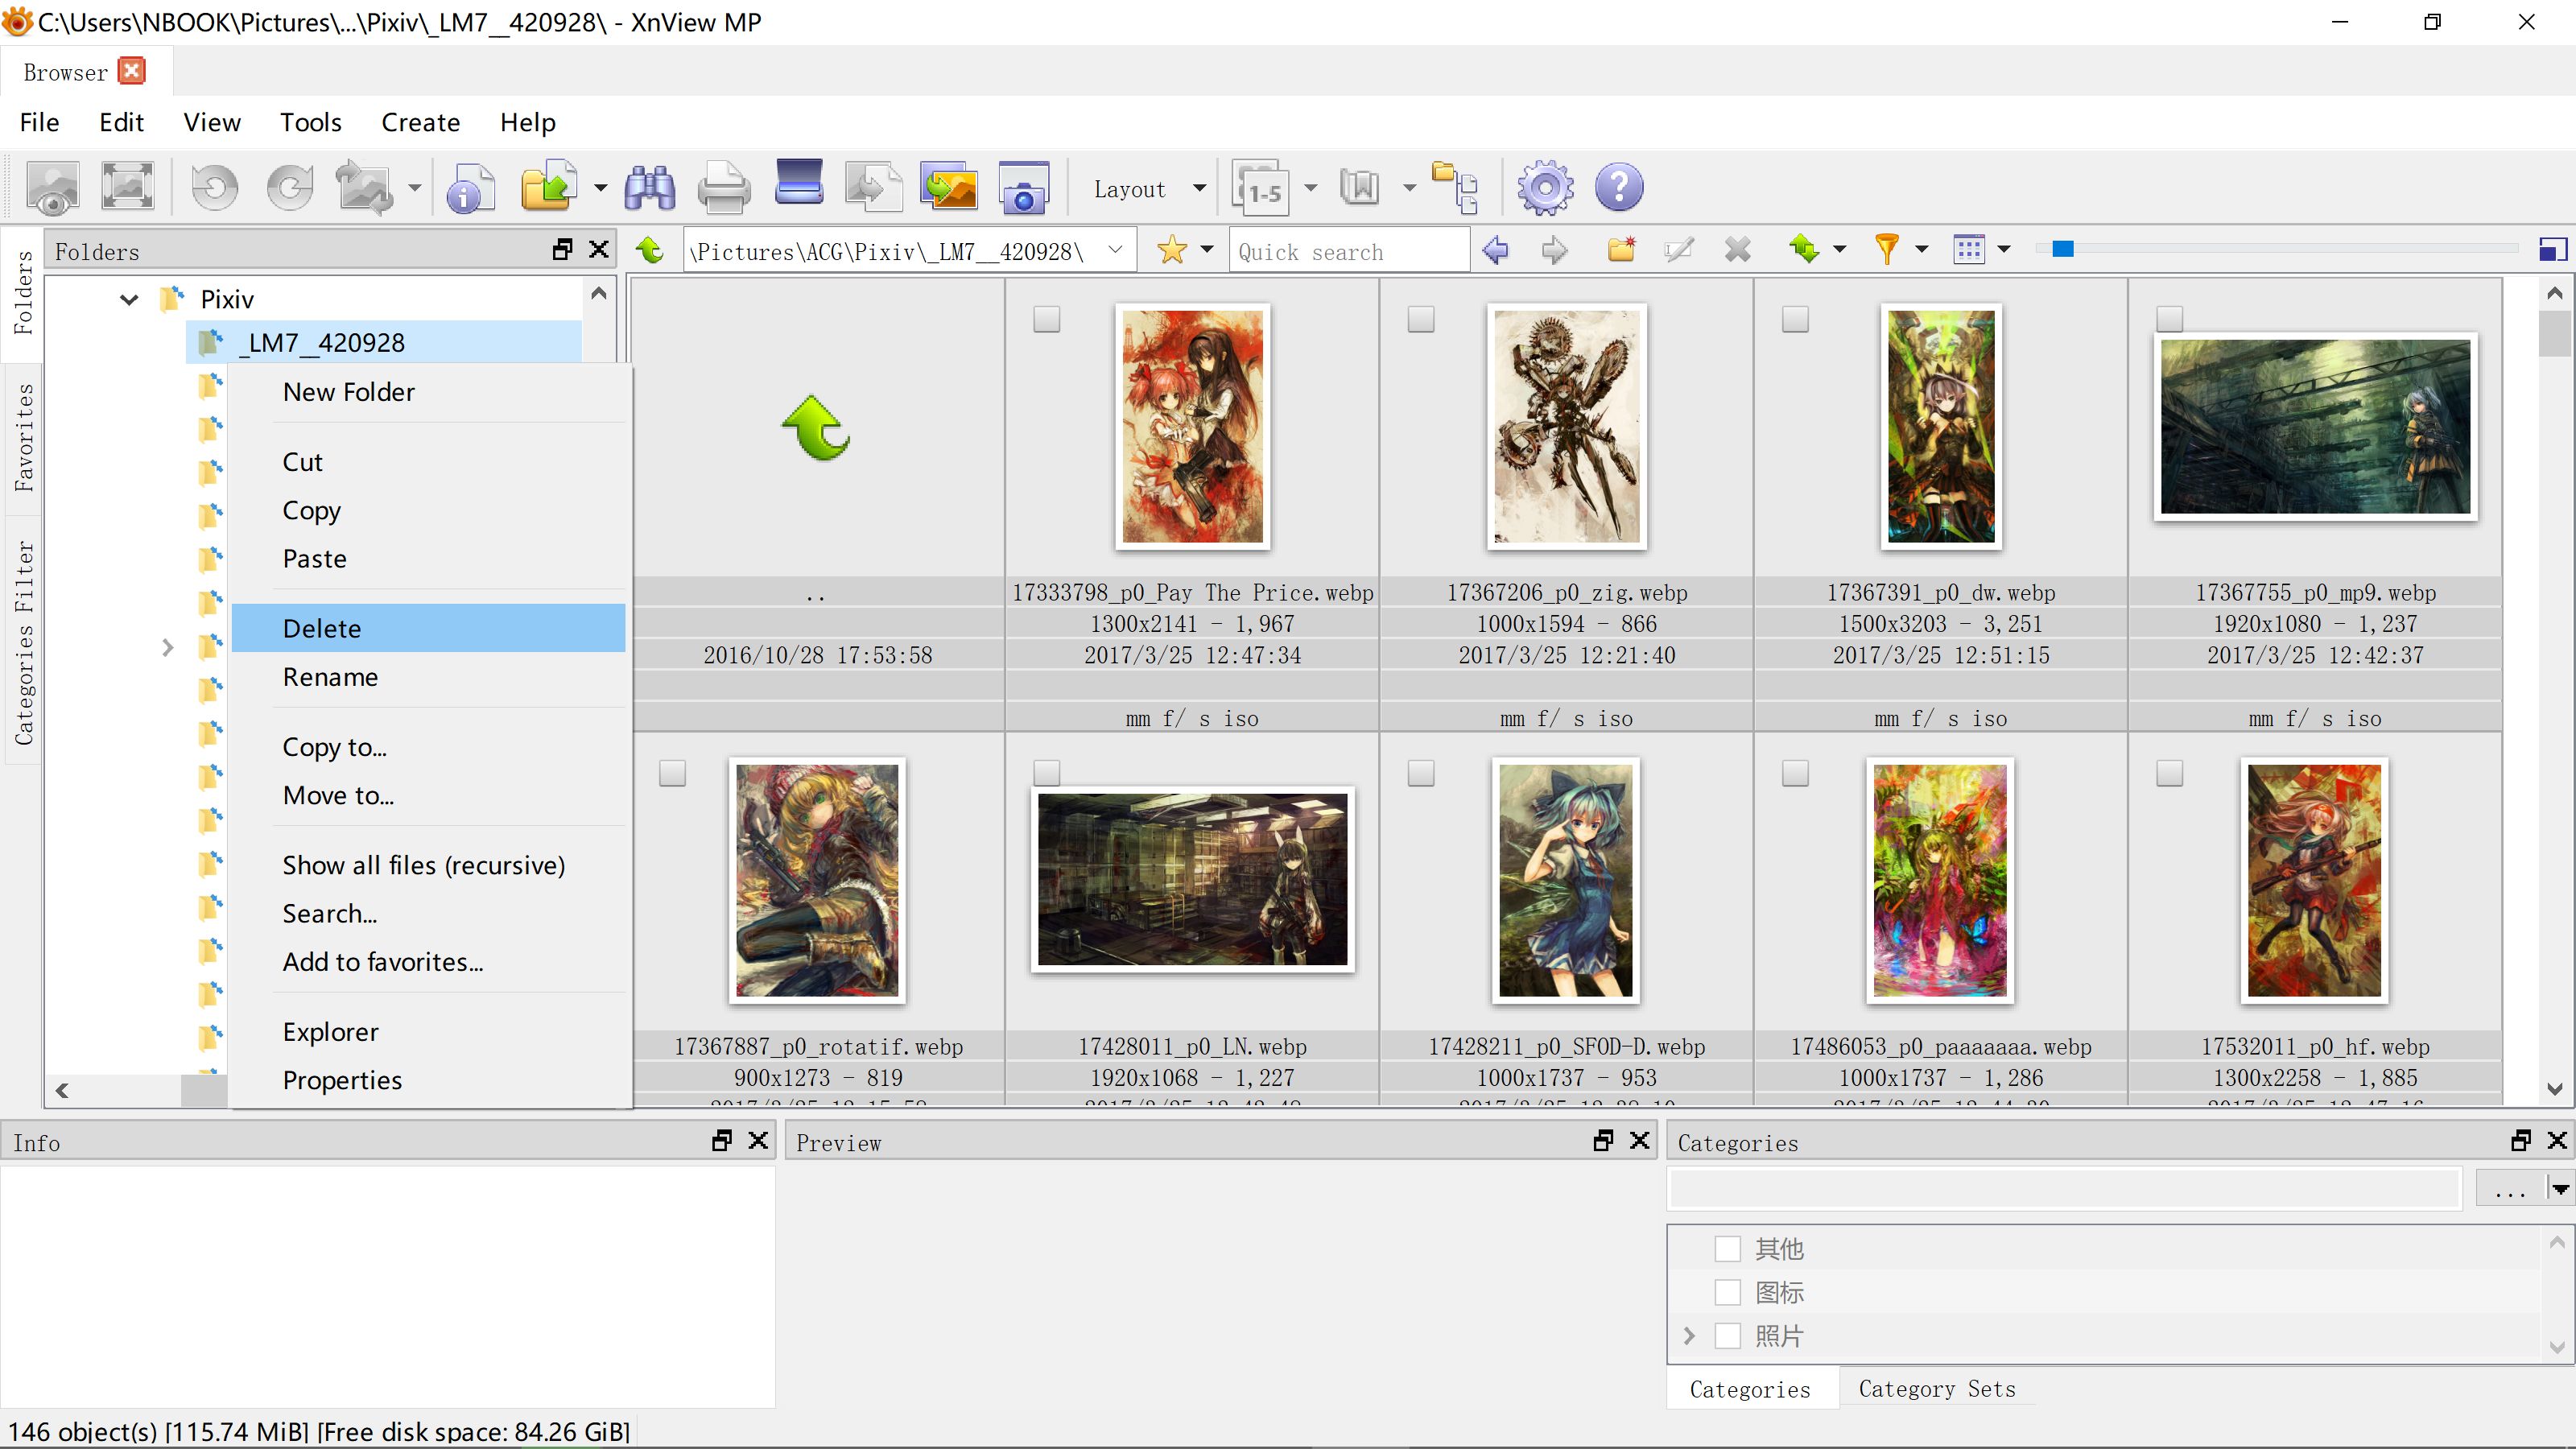The height and width of the screenshot is (1449, 2576).
Task: Enable the 图标 category checkbox
Action: [x=1727, y=1292]
